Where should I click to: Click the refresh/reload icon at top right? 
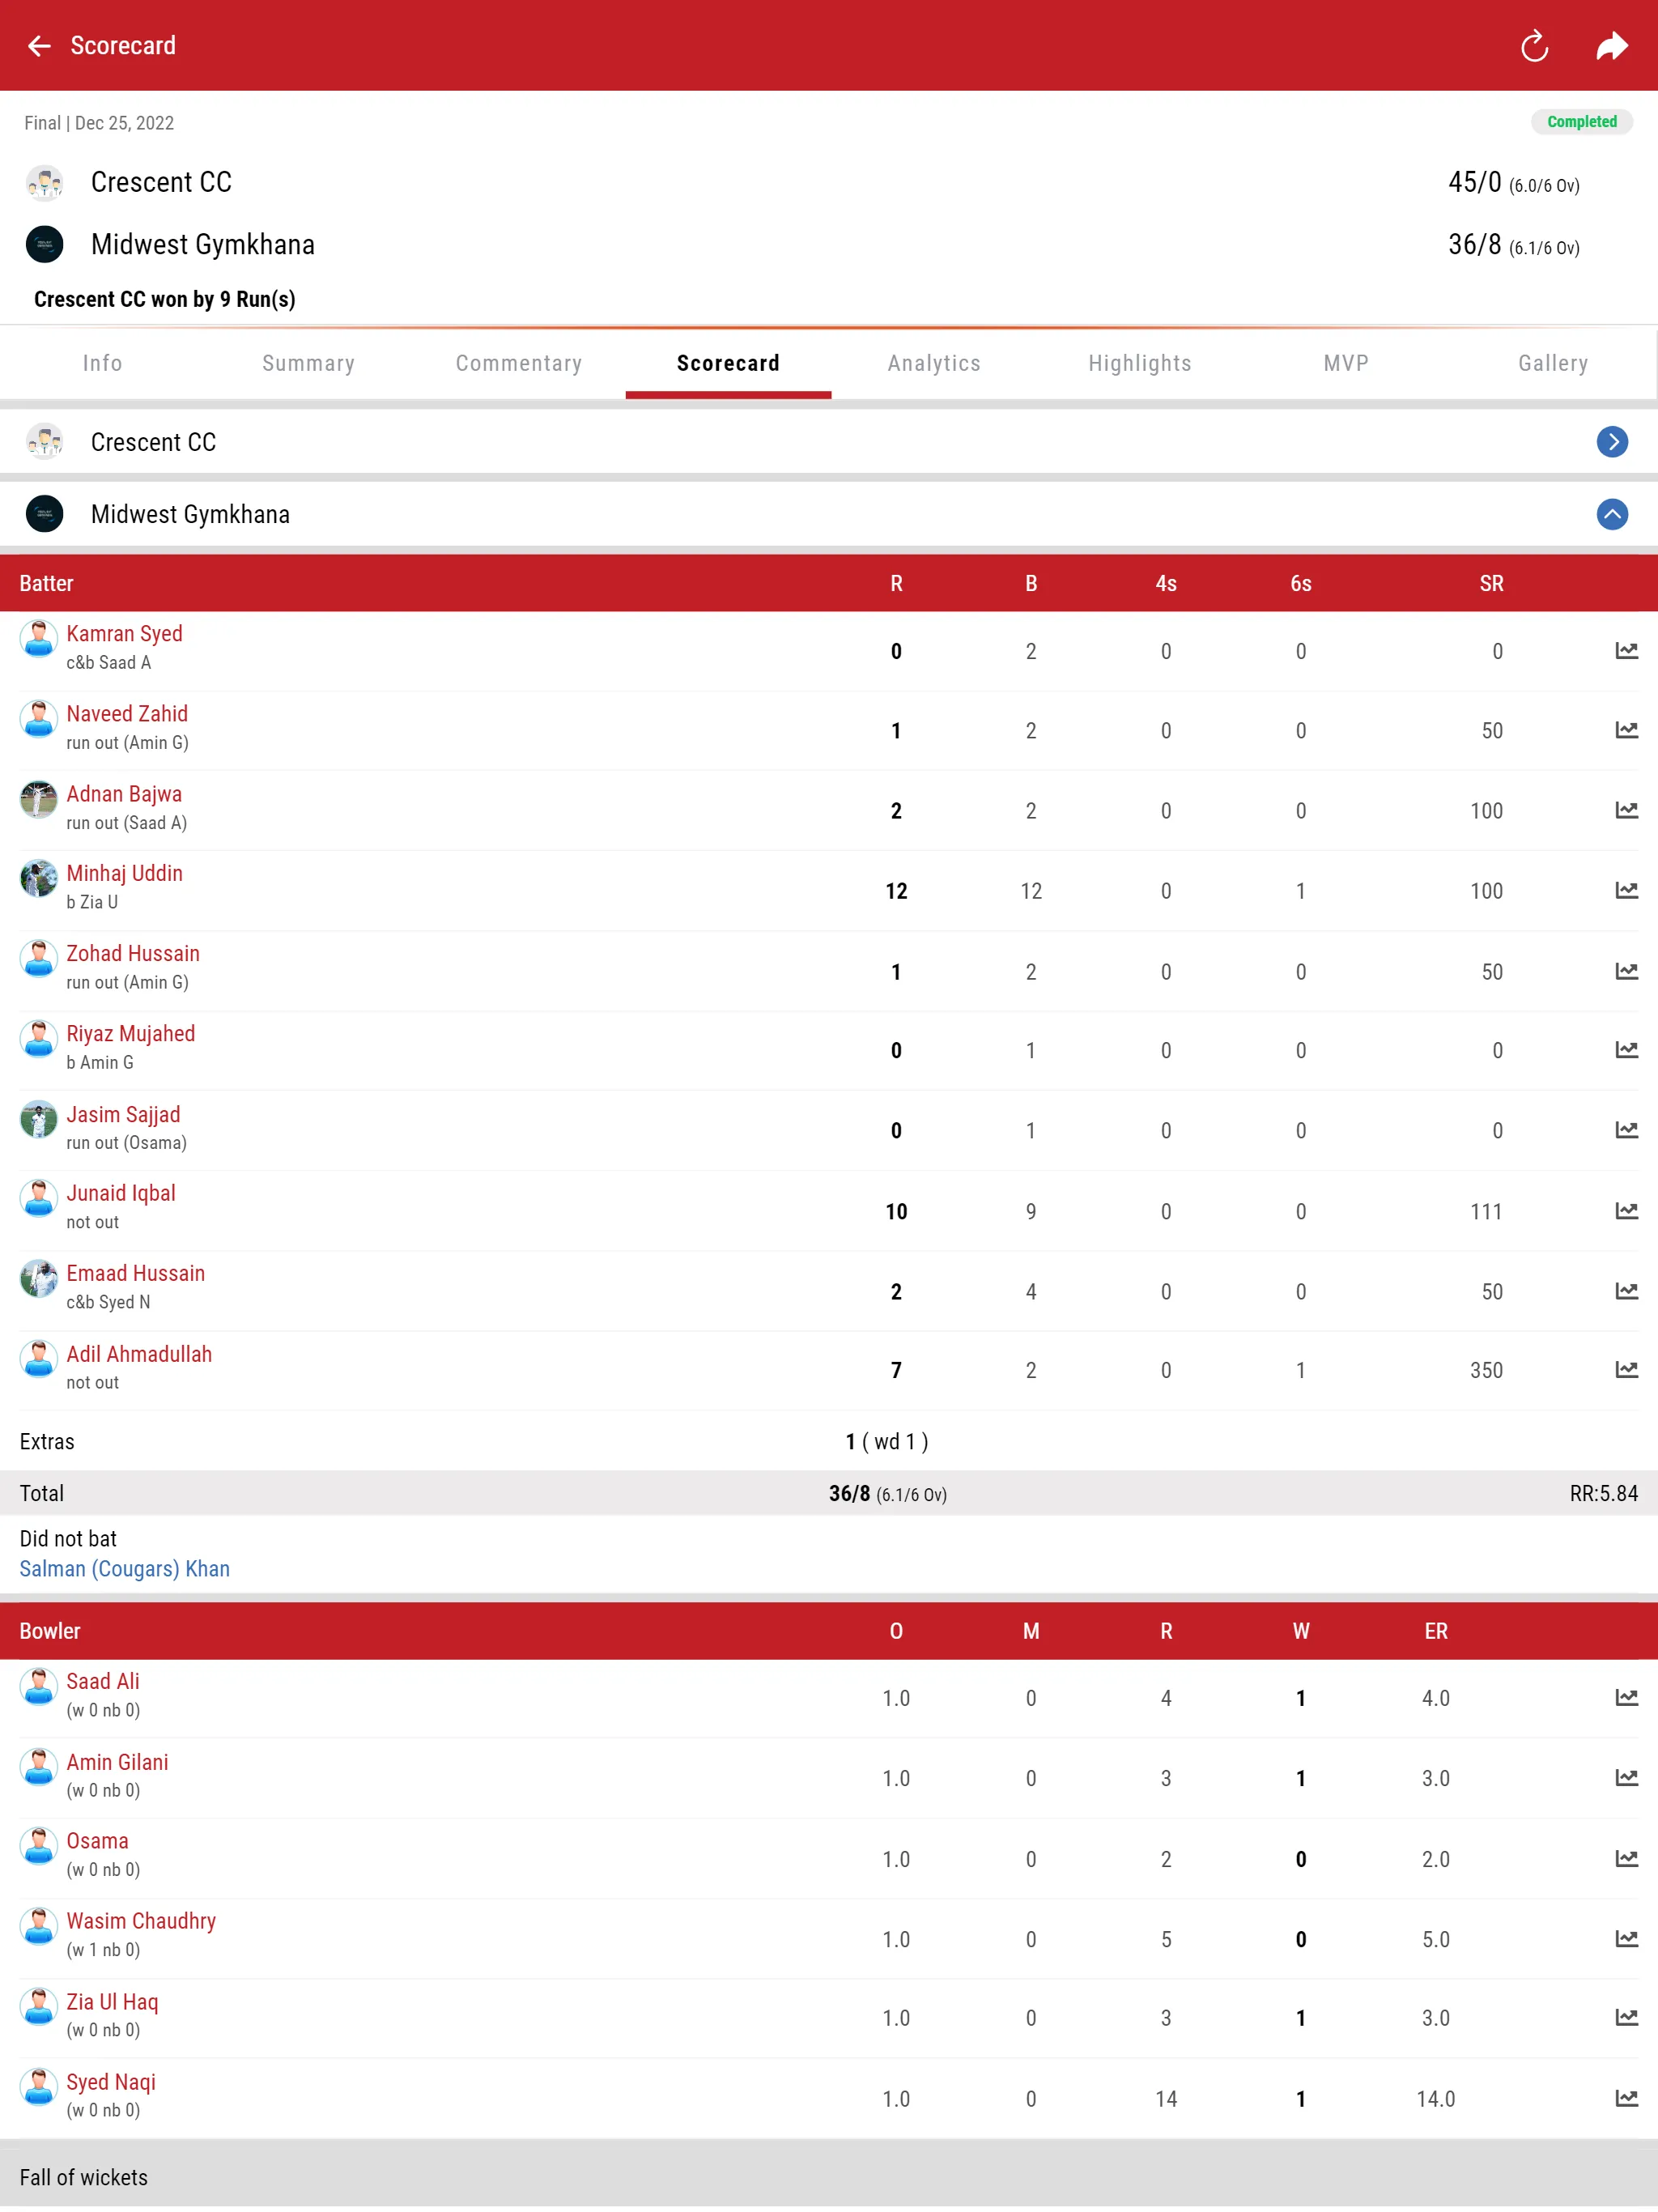(1531, 45)
